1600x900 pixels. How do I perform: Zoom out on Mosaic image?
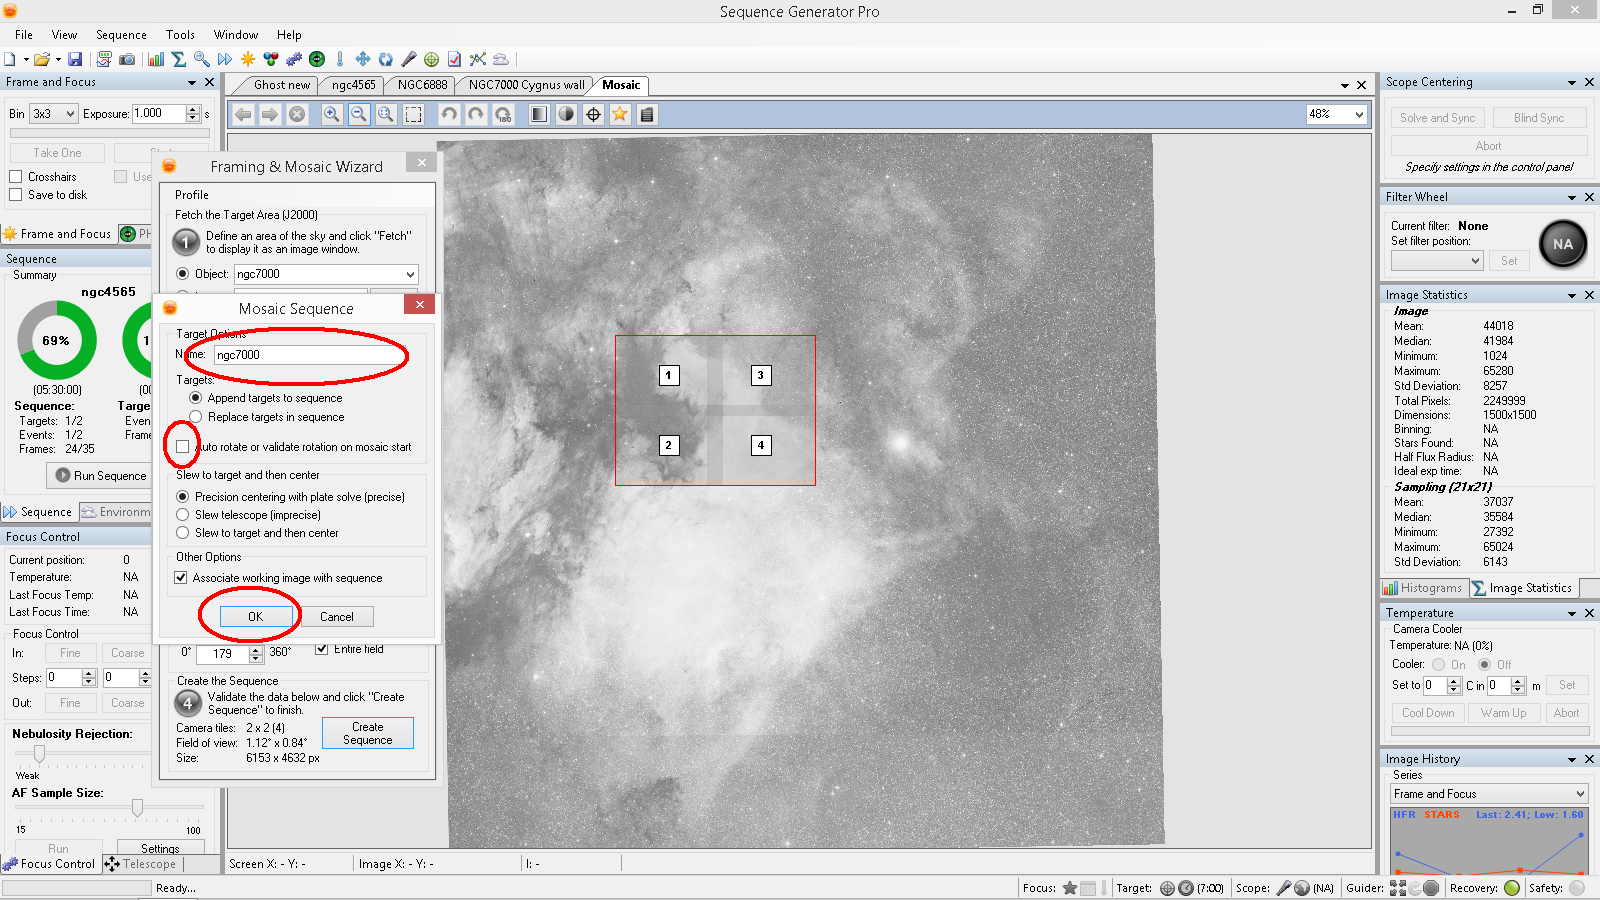[x=359, y=114]
